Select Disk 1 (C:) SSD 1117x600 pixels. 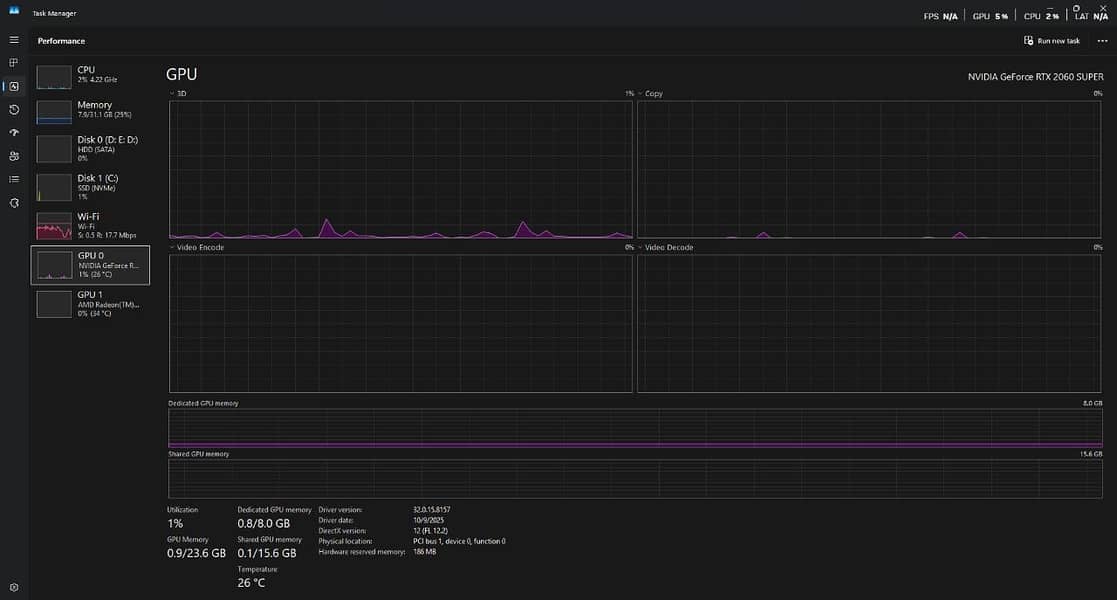point(90,187)
